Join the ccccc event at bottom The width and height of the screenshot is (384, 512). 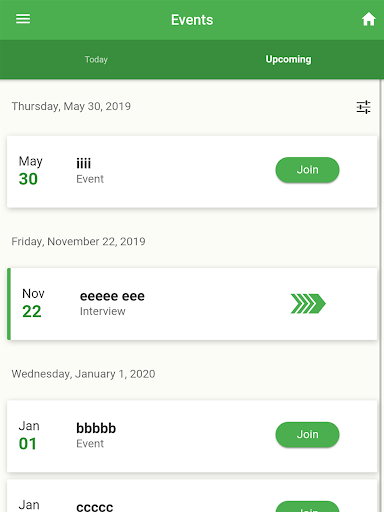click(x=307, y=507)
